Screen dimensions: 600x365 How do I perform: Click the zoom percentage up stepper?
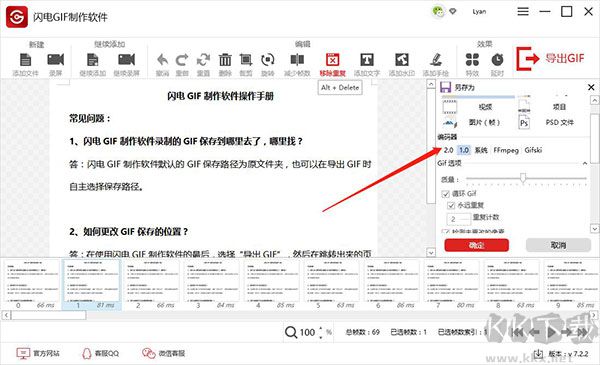[x=320, y=329]
